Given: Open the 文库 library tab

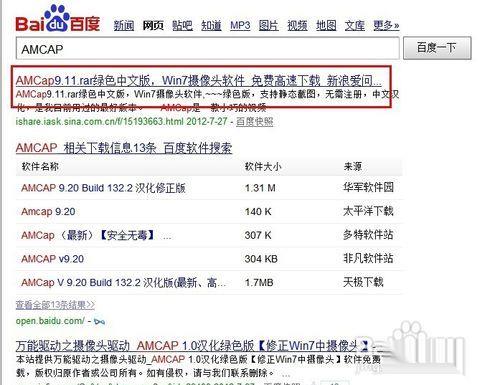Looking at the screenshot, I should click(x=355, y=25).
